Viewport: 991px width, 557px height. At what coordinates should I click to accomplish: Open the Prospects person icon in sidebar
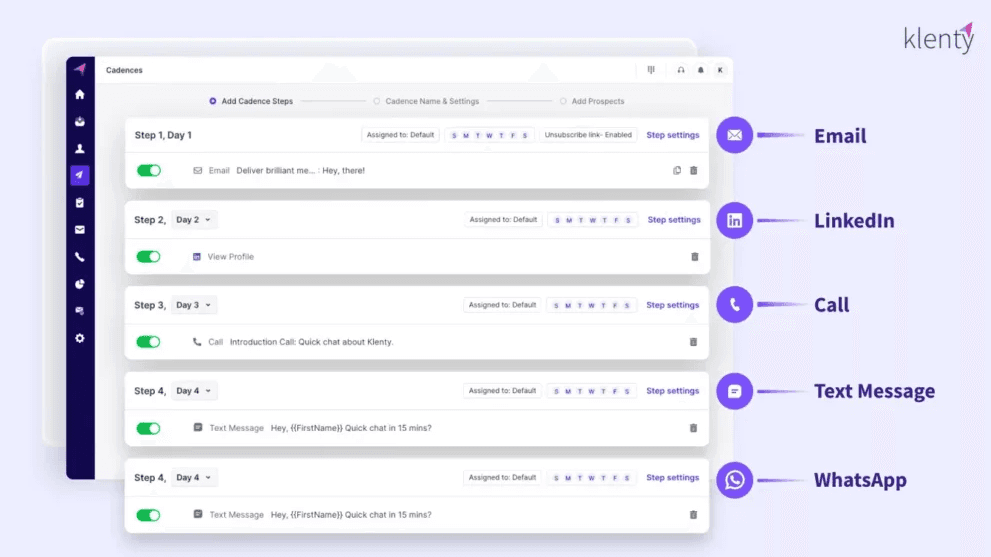[x=80, y=149]
